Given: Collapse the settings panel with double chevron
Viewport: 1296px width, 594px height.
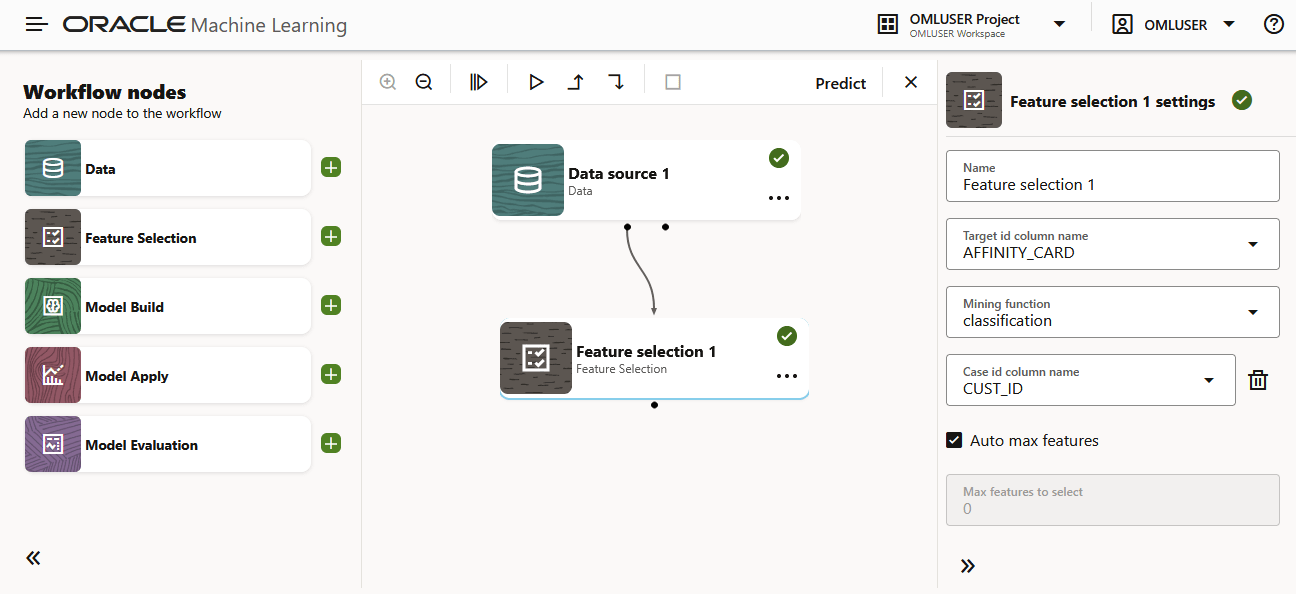Looking at the screenshot, I should [x=967, y=566].
